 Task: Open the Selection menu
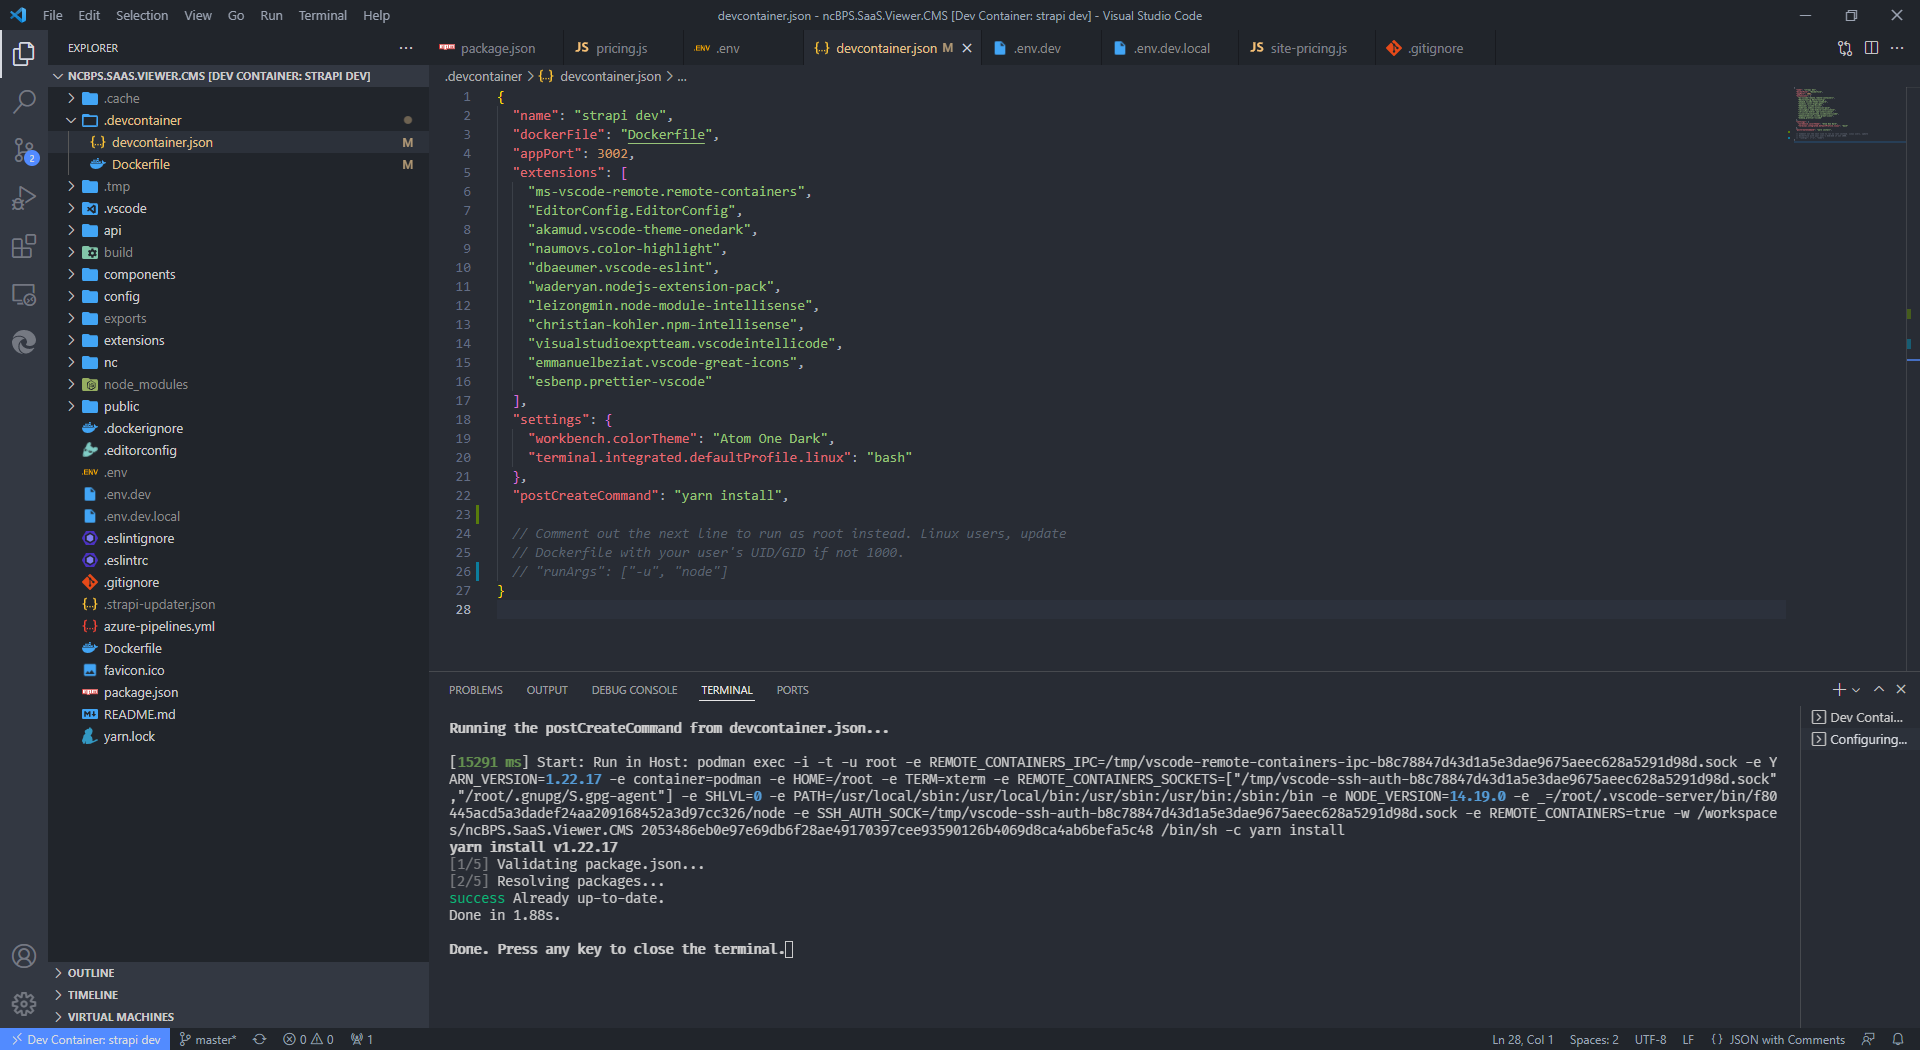(142, 15)
